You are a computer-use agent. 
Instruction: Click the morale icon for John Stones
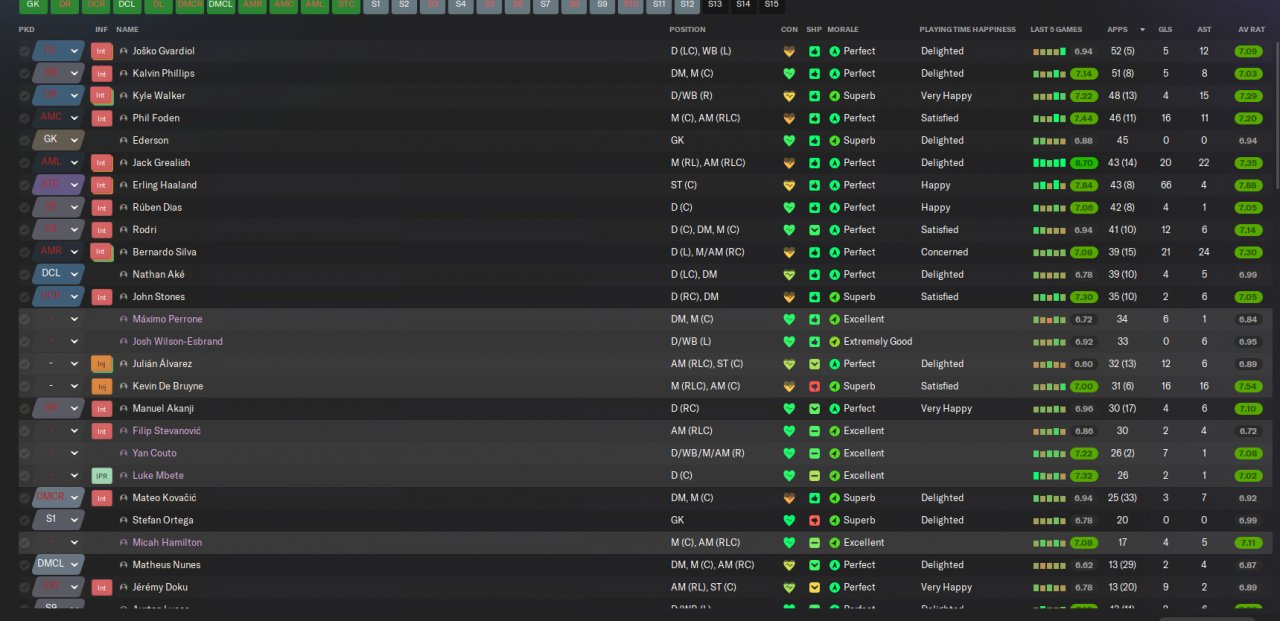coord(835,297)
